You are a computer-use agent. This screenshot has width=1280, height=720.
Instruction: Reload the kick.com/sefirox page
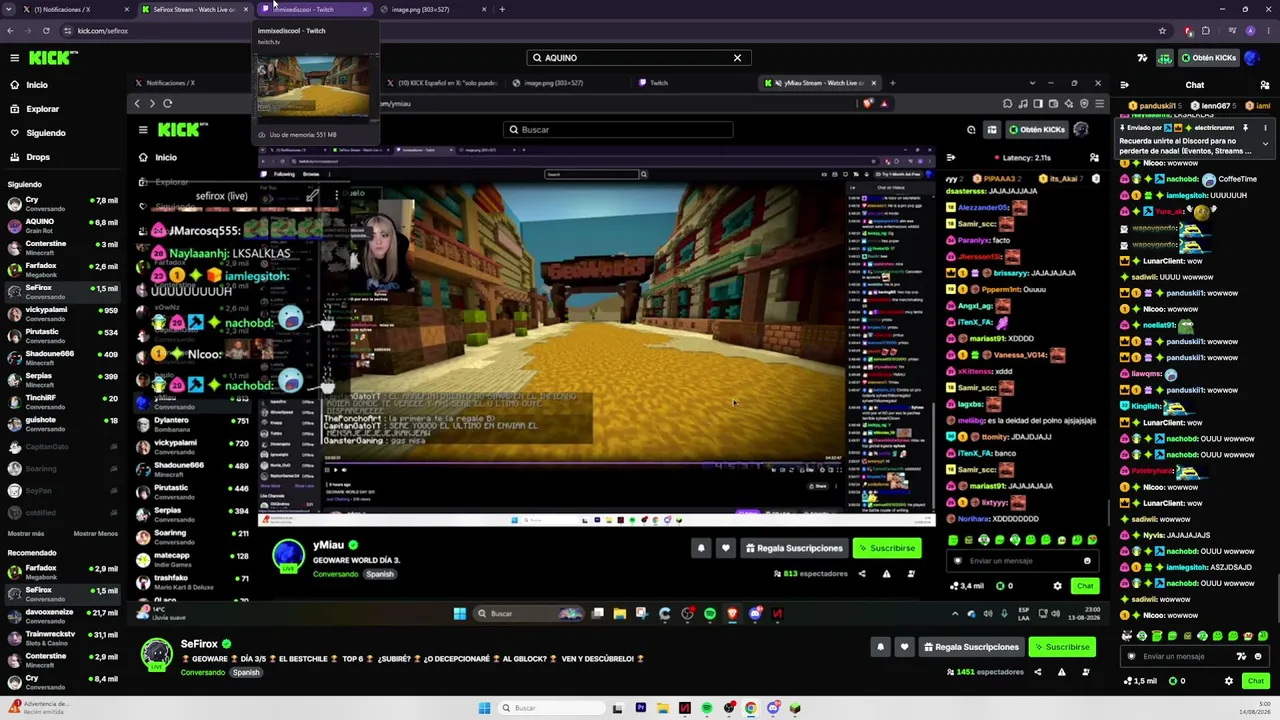pyautogui.click(x=46, y=31)
